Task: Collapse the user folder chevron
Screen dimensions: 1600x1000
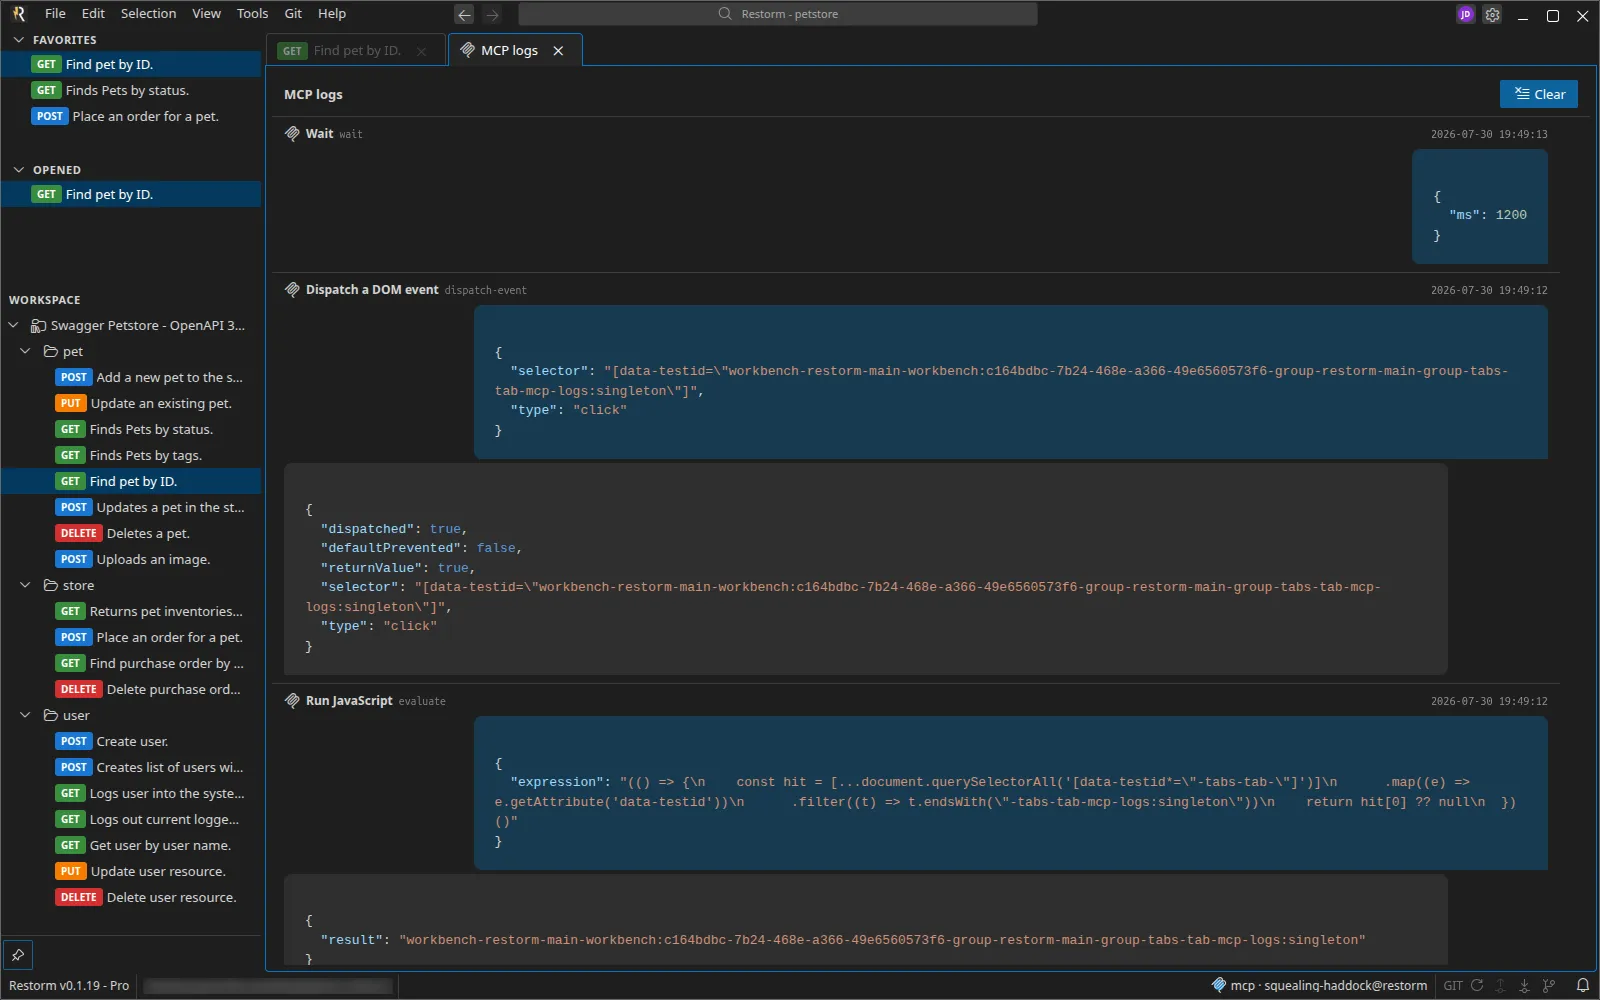Action: click(x=25, y=715)
